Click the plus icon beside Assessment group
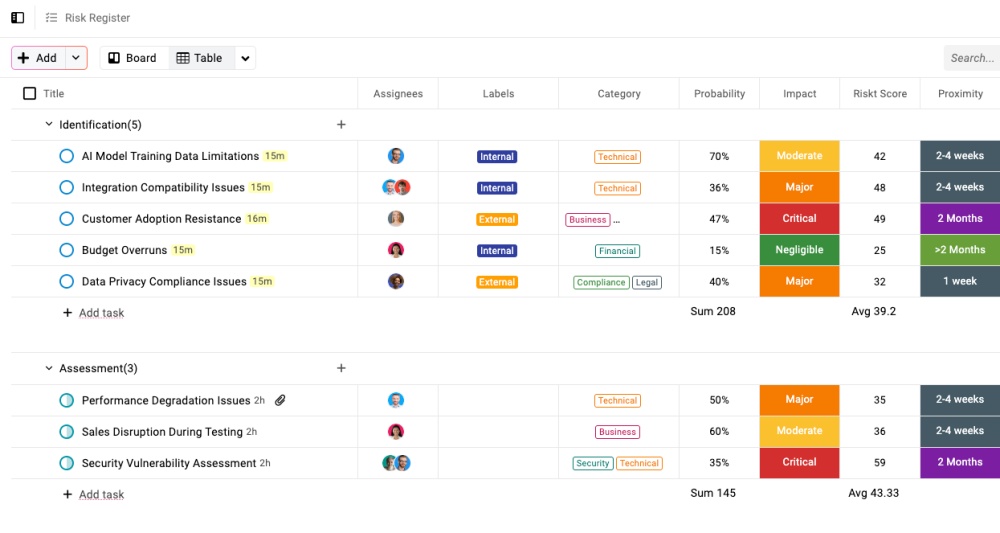The height and width of the screenshot is (533, 1000). pos(341,368)
